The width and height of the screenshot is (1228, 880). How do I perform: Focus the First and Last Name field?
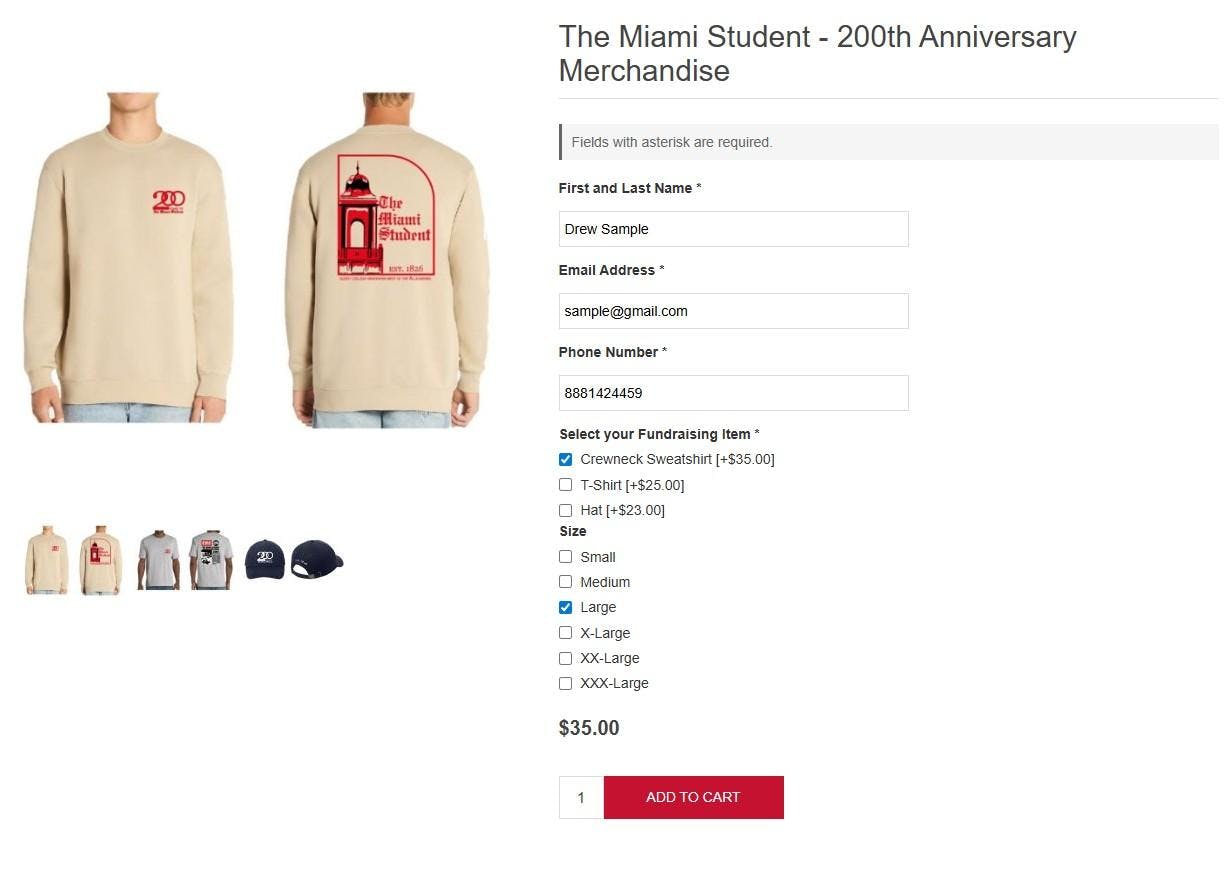733,229
